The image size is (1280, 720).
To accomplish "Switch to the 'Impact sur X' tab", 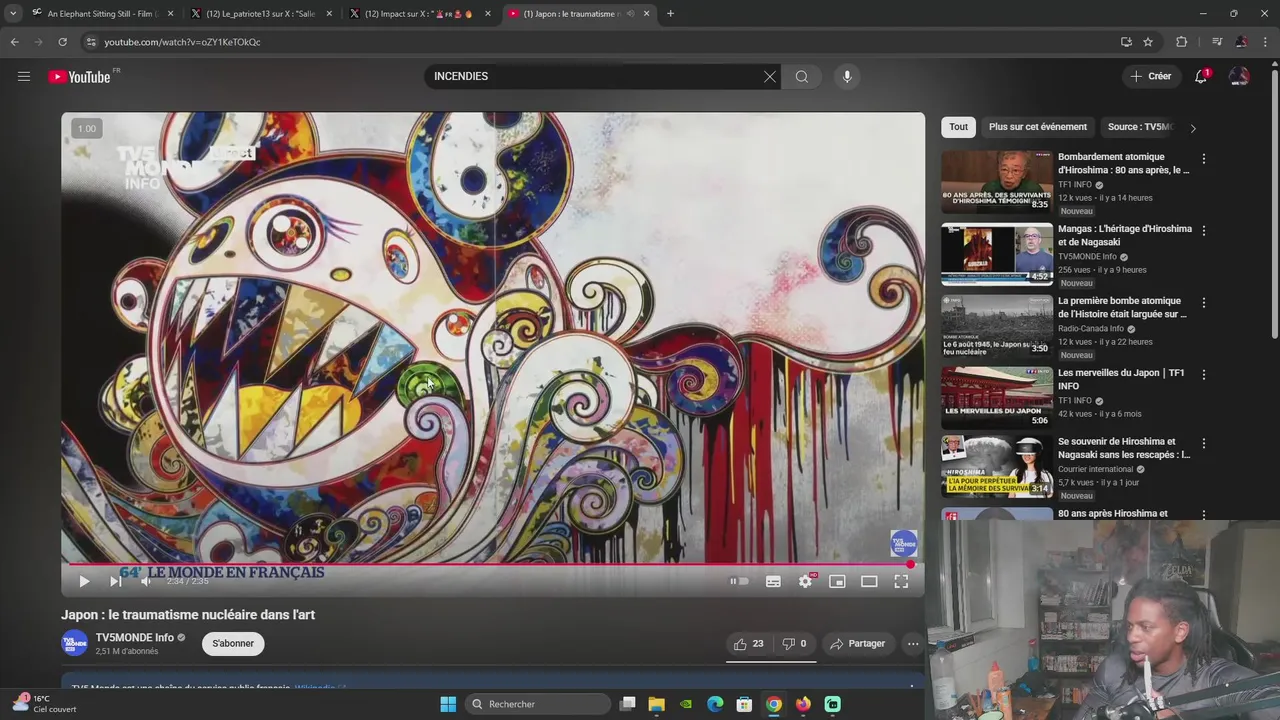I will coord(418,14).
